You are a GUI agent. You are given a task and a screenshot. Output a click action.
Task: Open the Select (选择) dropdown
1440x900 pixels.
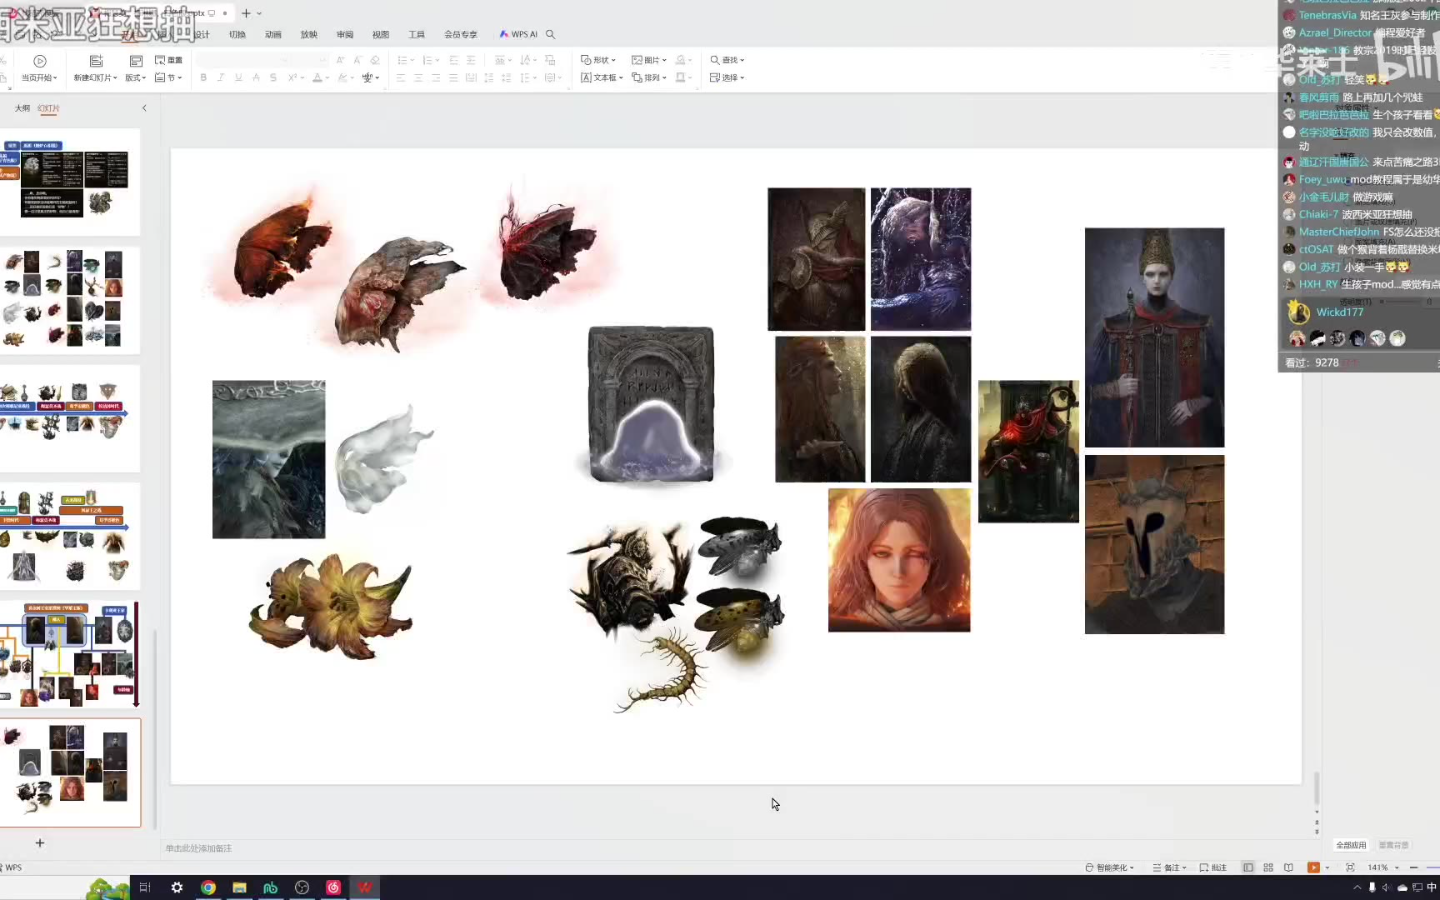(x=727, y=78)
